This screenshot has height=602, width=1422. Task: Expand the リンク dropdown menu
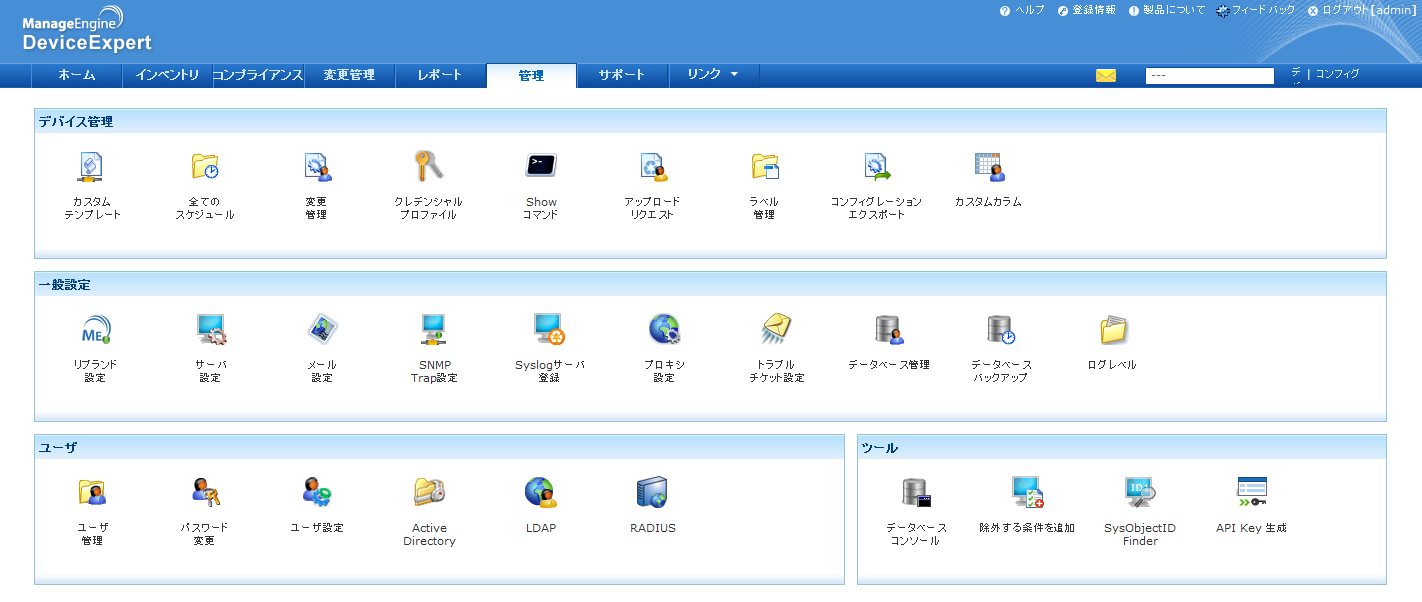point(713,75)
